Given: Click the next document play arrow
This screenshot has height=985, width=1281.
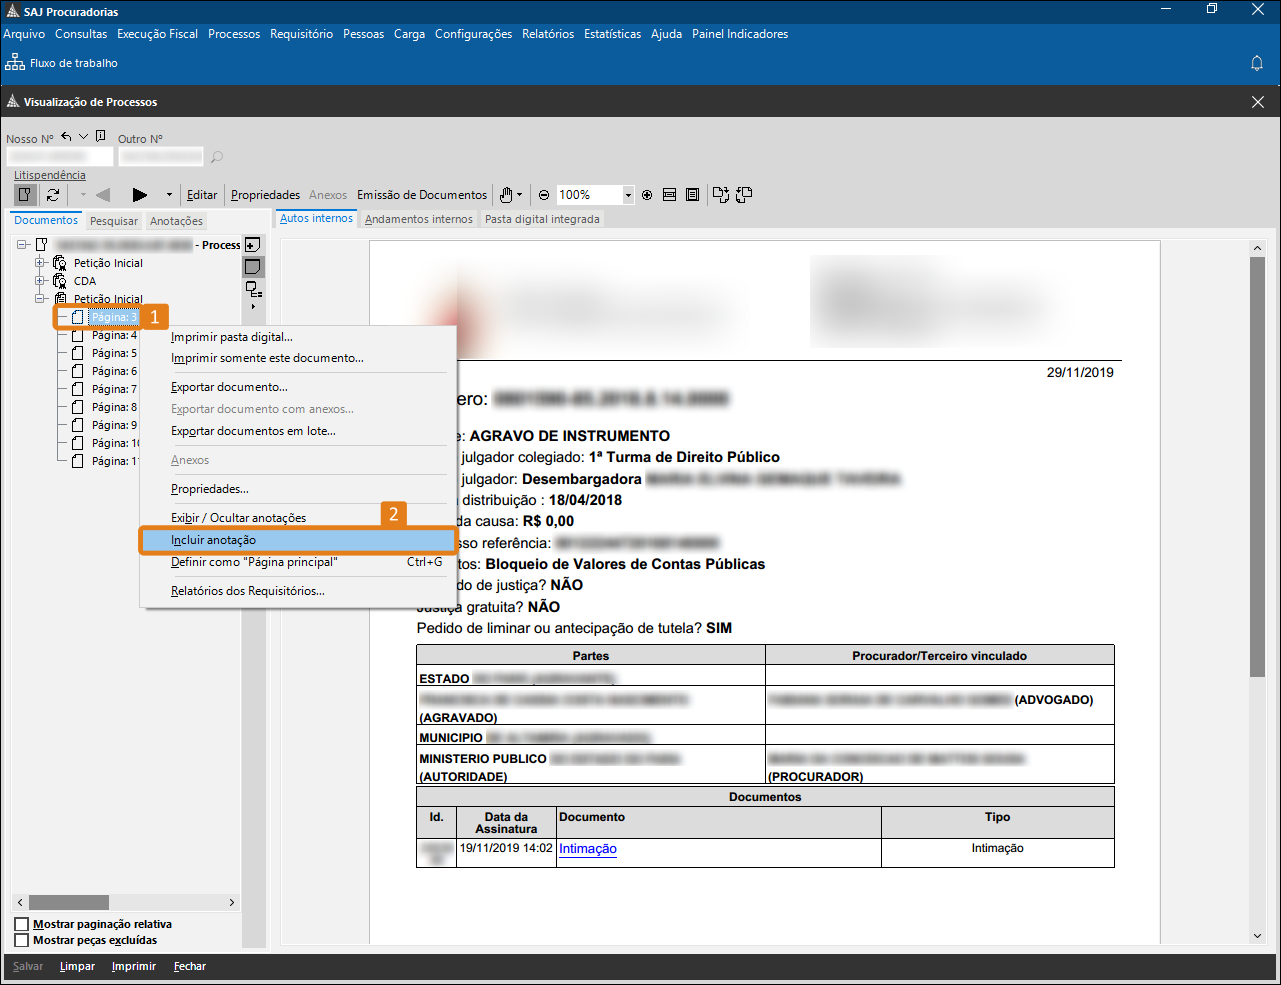Looking at the screenshot, I should pyautogui.click(x=140, y=195).
